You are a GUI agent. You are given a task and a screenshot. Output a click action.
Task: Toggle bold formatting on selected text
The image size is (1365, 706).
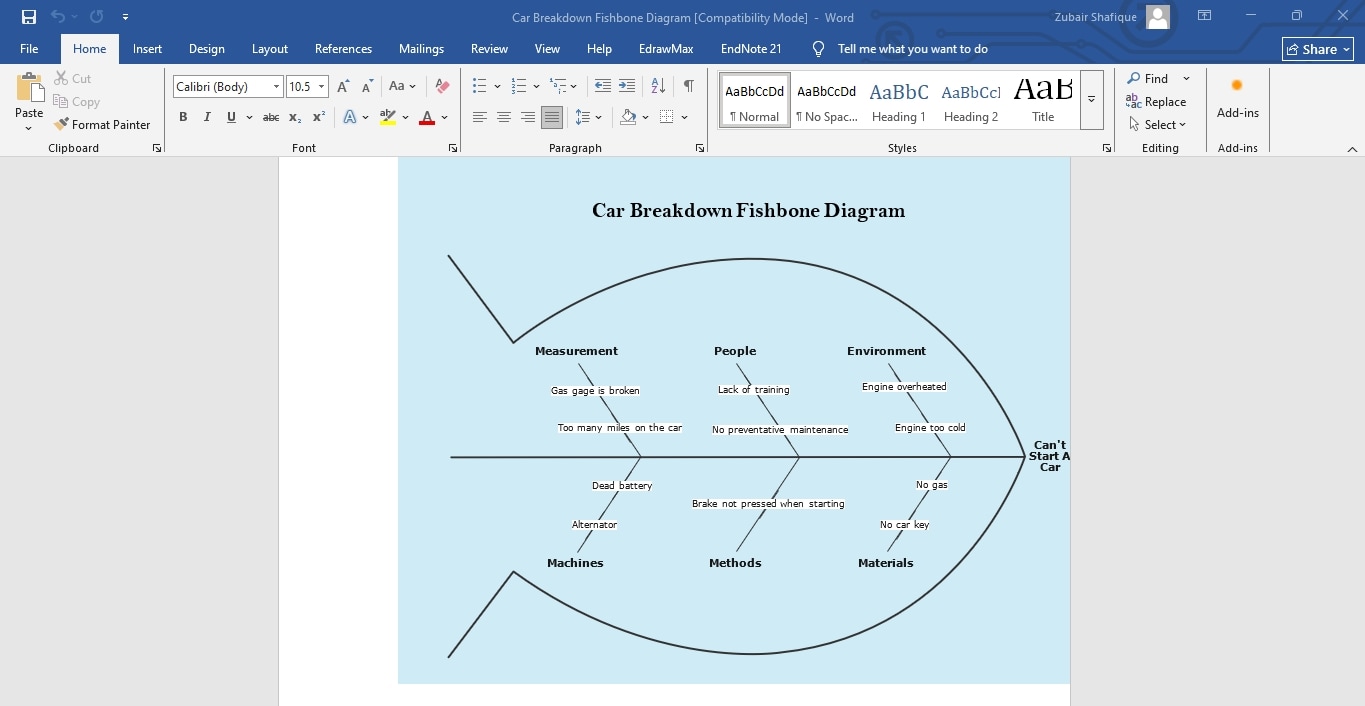coord(183,117)
